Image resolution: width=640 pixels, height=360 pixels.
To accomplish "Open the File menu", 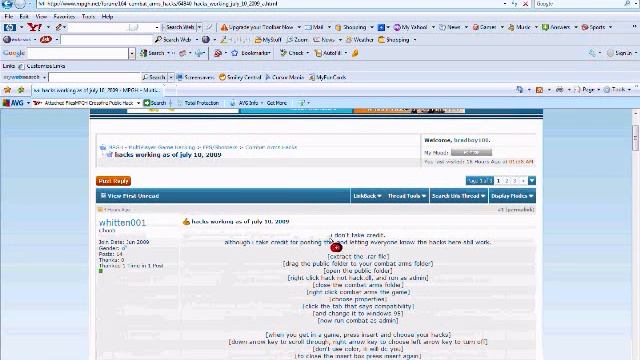I will coord(9,17).
